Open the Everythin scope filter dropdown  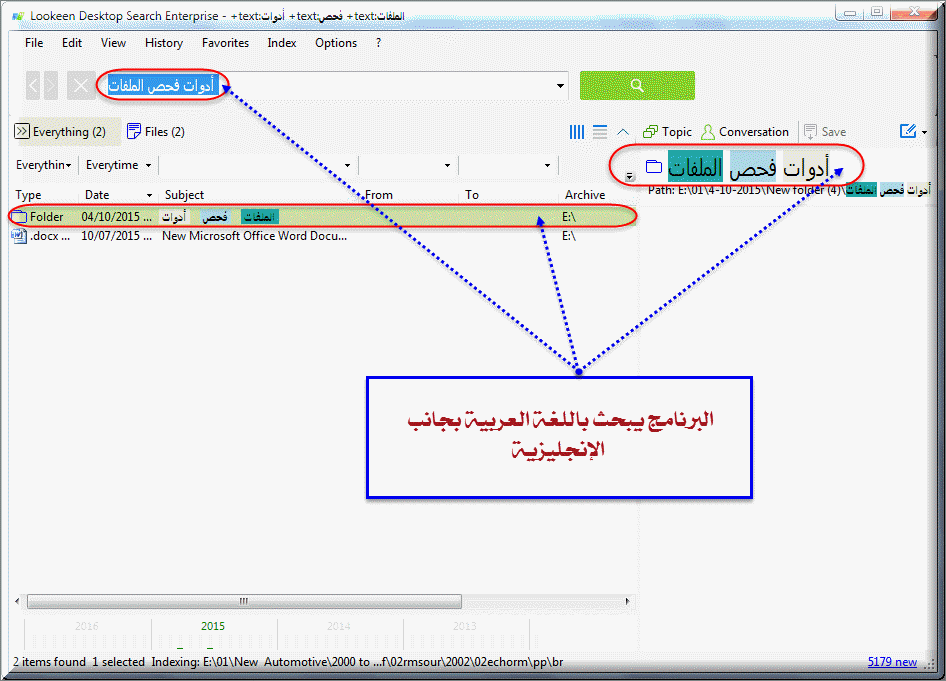coord(44,165)
